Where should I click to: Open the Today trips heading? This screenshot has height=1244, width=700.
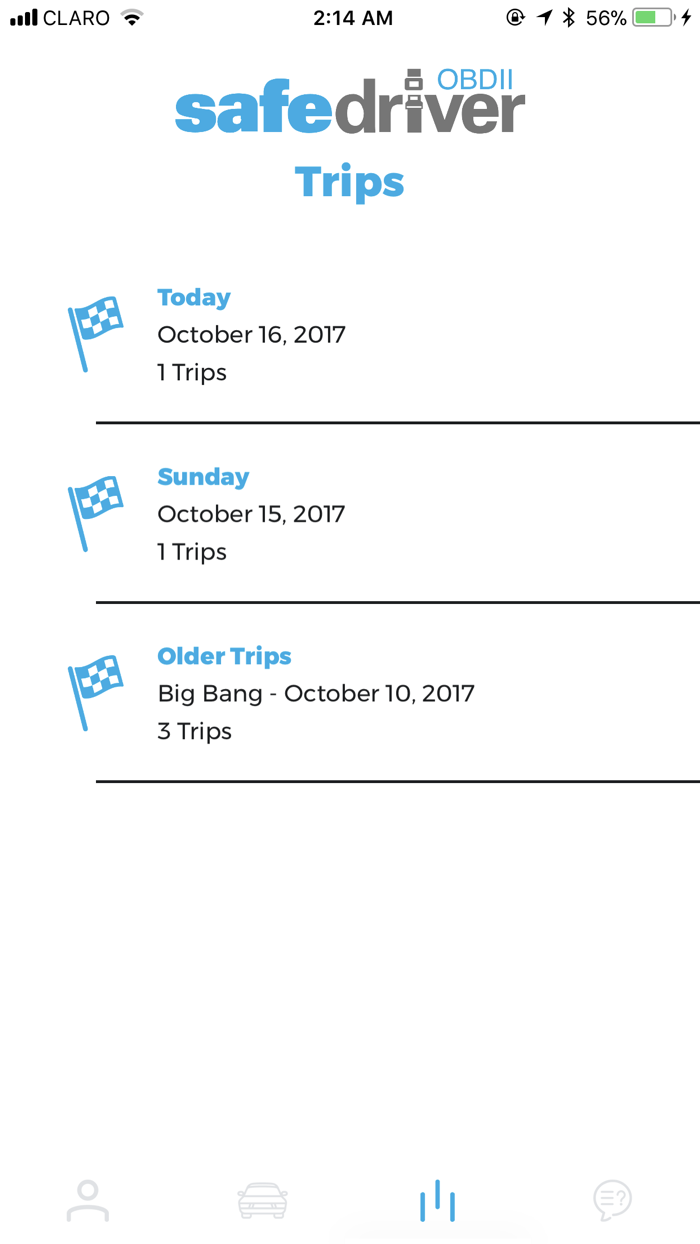click(194, 298)
